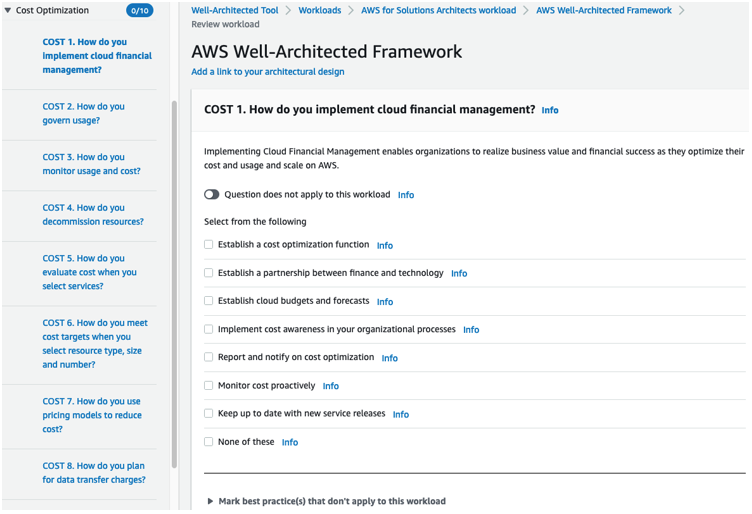Screen dimensions: 752x514
Task: Check 'Establish a cost optimization function'
Action: (208, 245)
